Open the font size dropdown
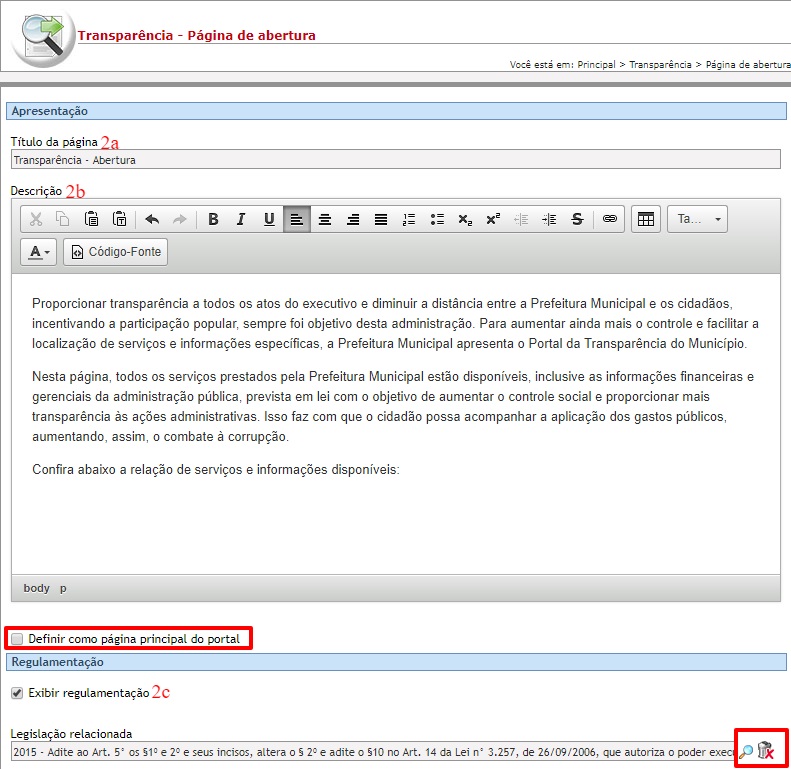 pos(697,219)
